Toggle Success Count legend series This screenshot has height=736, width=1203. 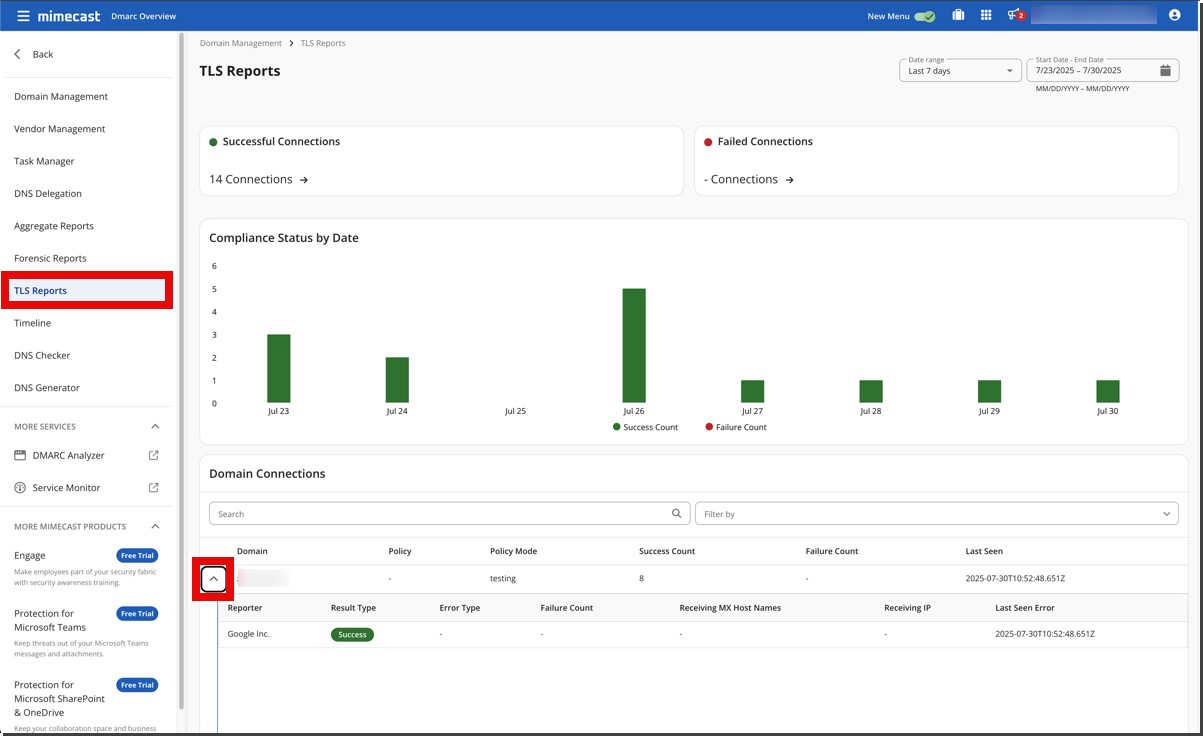click(645, 427)
